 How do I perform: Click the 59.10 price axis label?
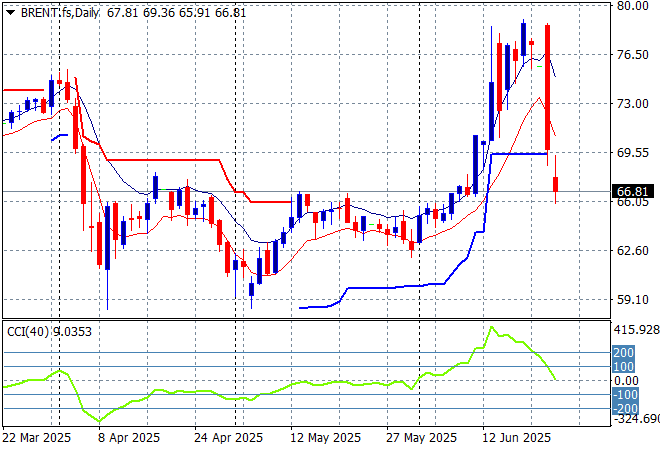coord(633,300)
